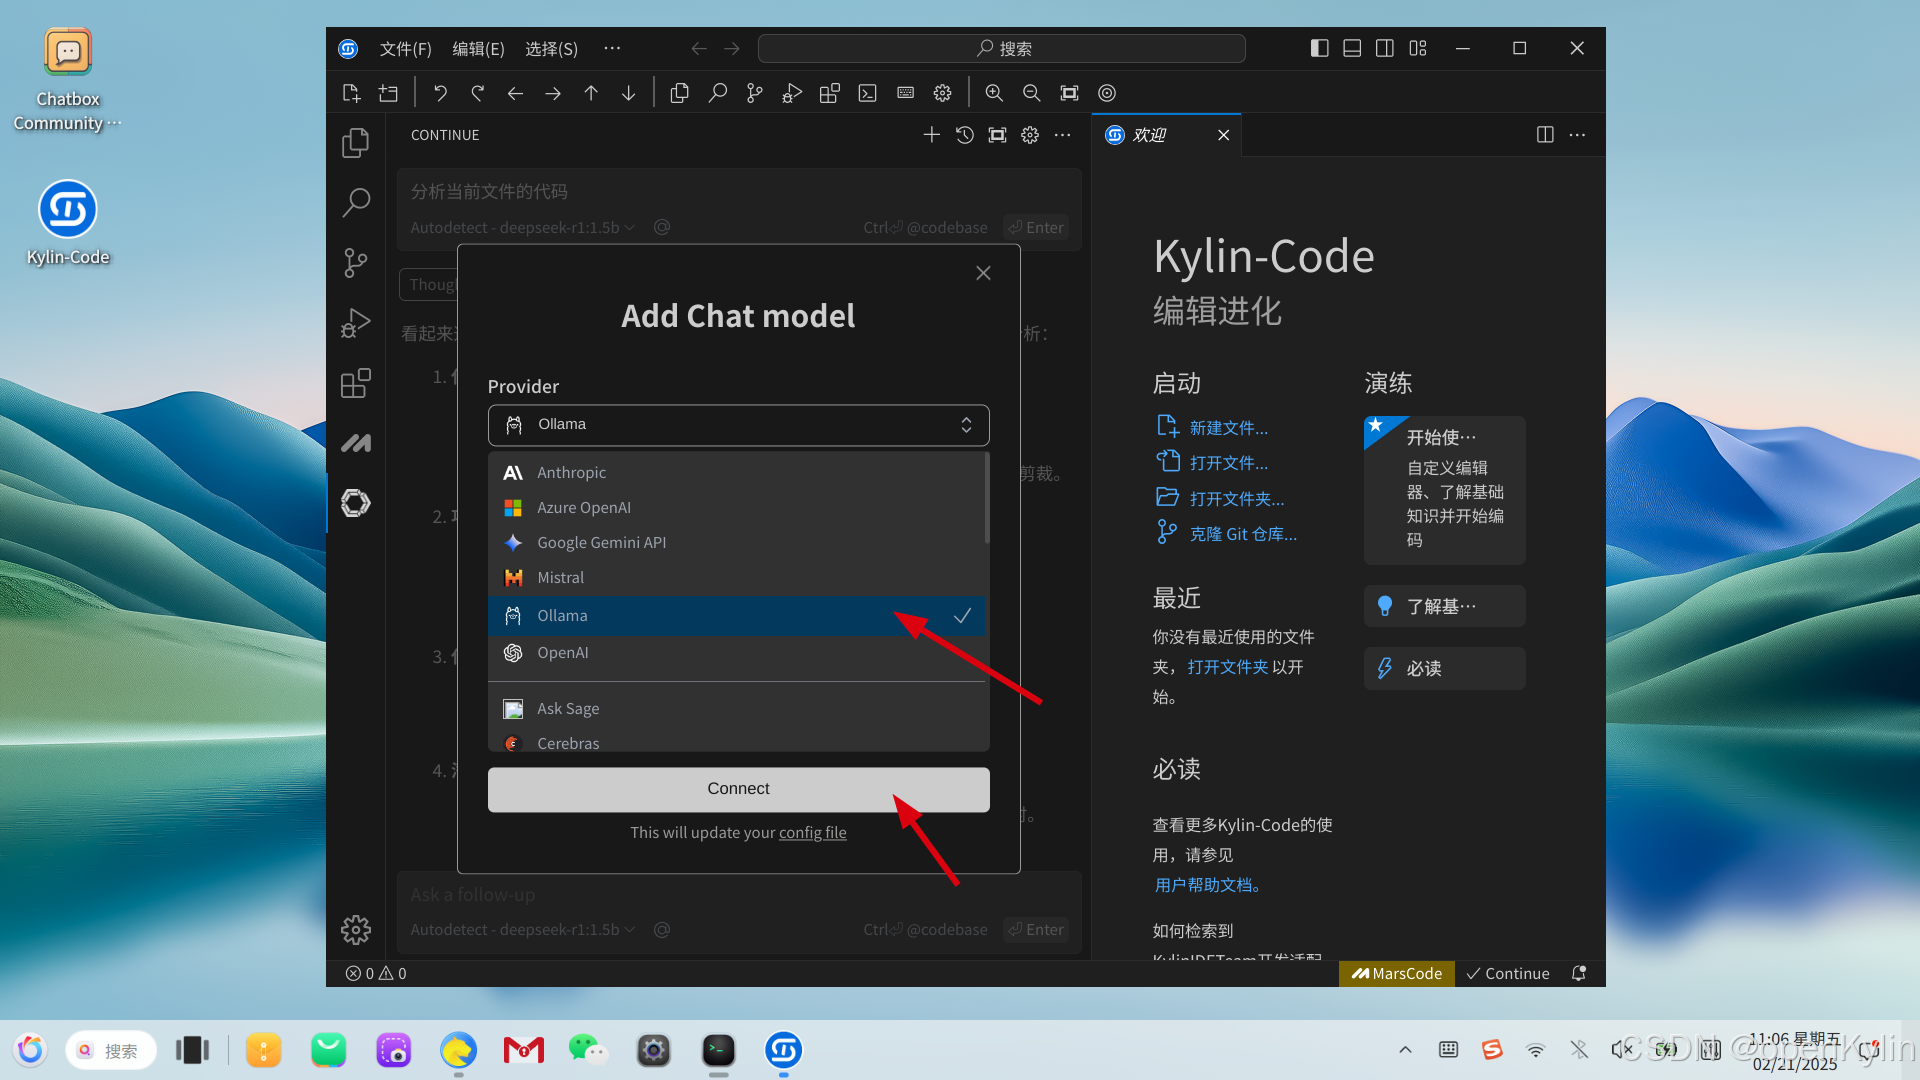Click the Run and Debug sidebar icon
The width and height of the screenshot is (1920, 1080).
[356, 323]
